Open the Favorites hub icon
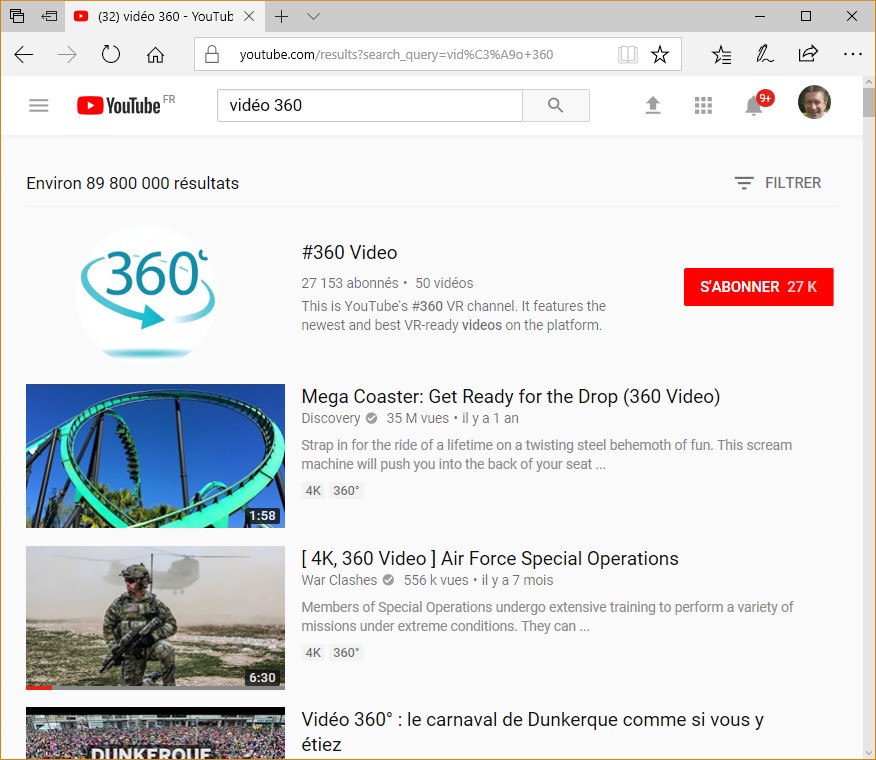This screenshot has height=760, width=876. [x=721, y=55]
